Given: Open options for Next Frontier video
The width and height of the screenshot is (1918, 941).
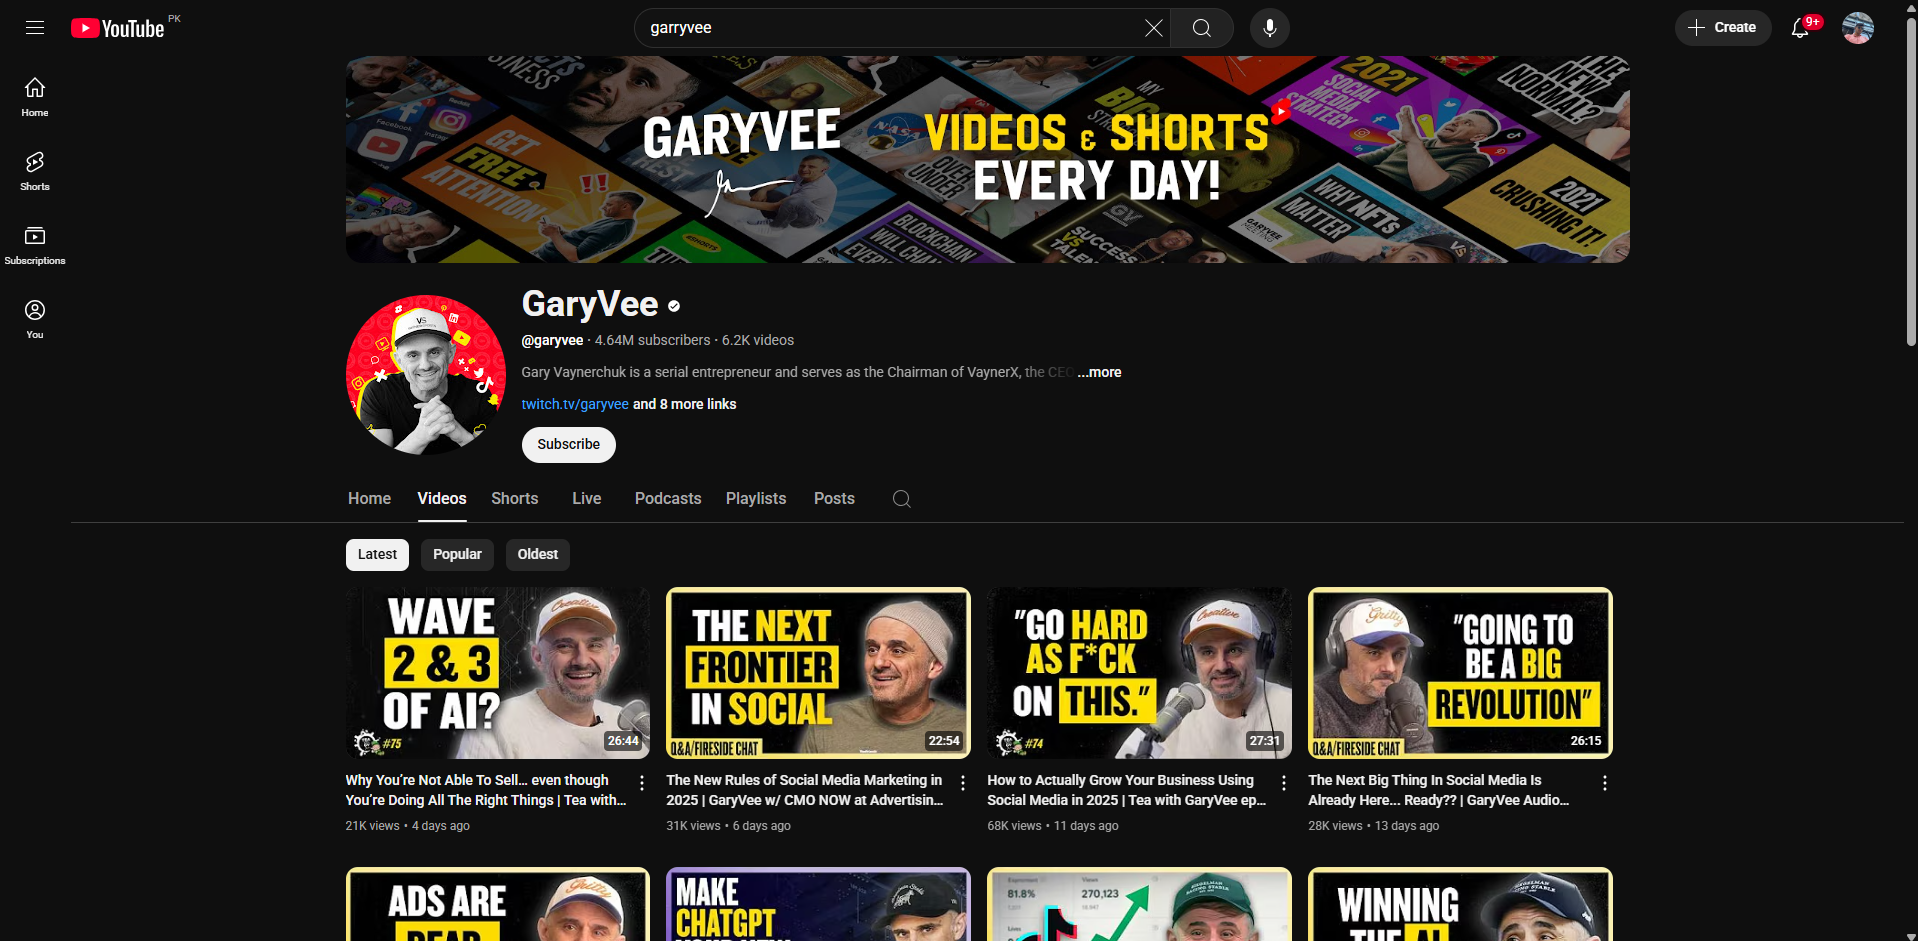Looking at the screenshot, I should (x=963, y=783).
